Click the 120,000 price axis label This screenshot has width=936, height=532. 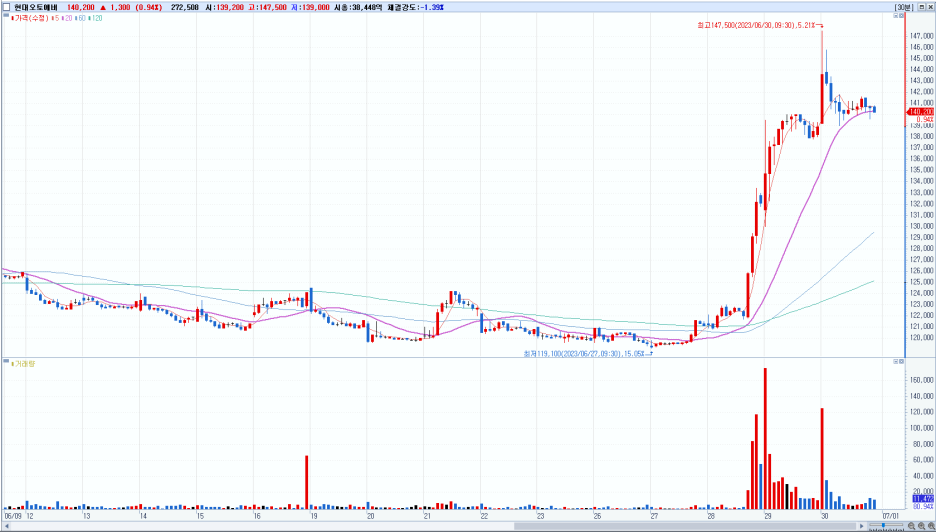coord(922,337)
